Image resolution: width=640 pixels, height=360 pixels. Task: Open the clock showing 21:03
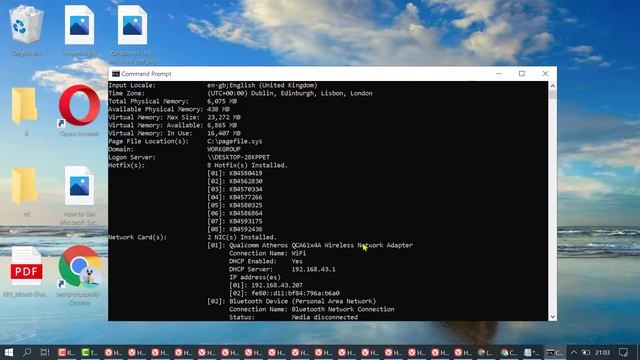pos(602,352)
